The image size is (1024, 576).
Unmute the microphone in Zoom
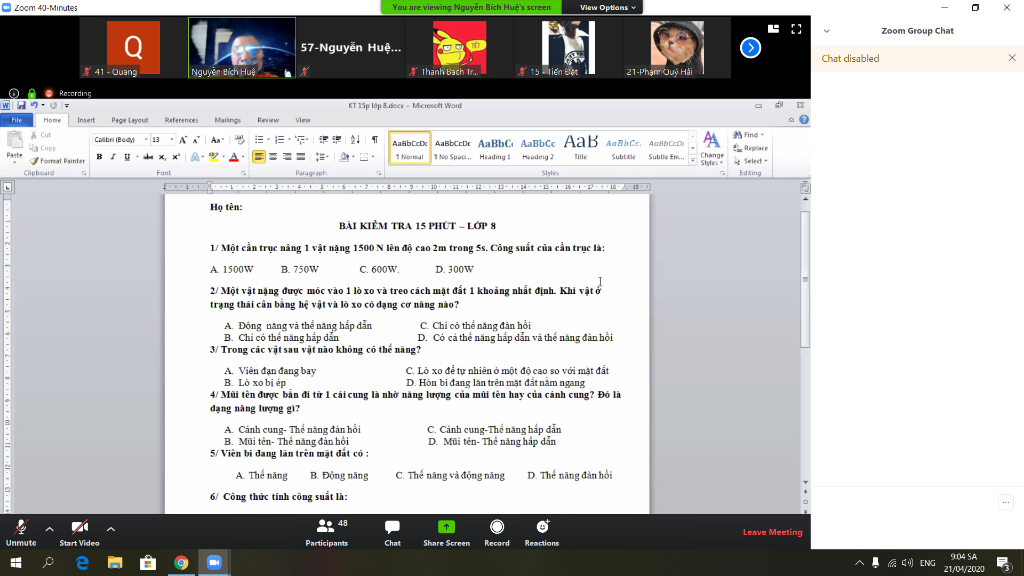click(21, 533)
